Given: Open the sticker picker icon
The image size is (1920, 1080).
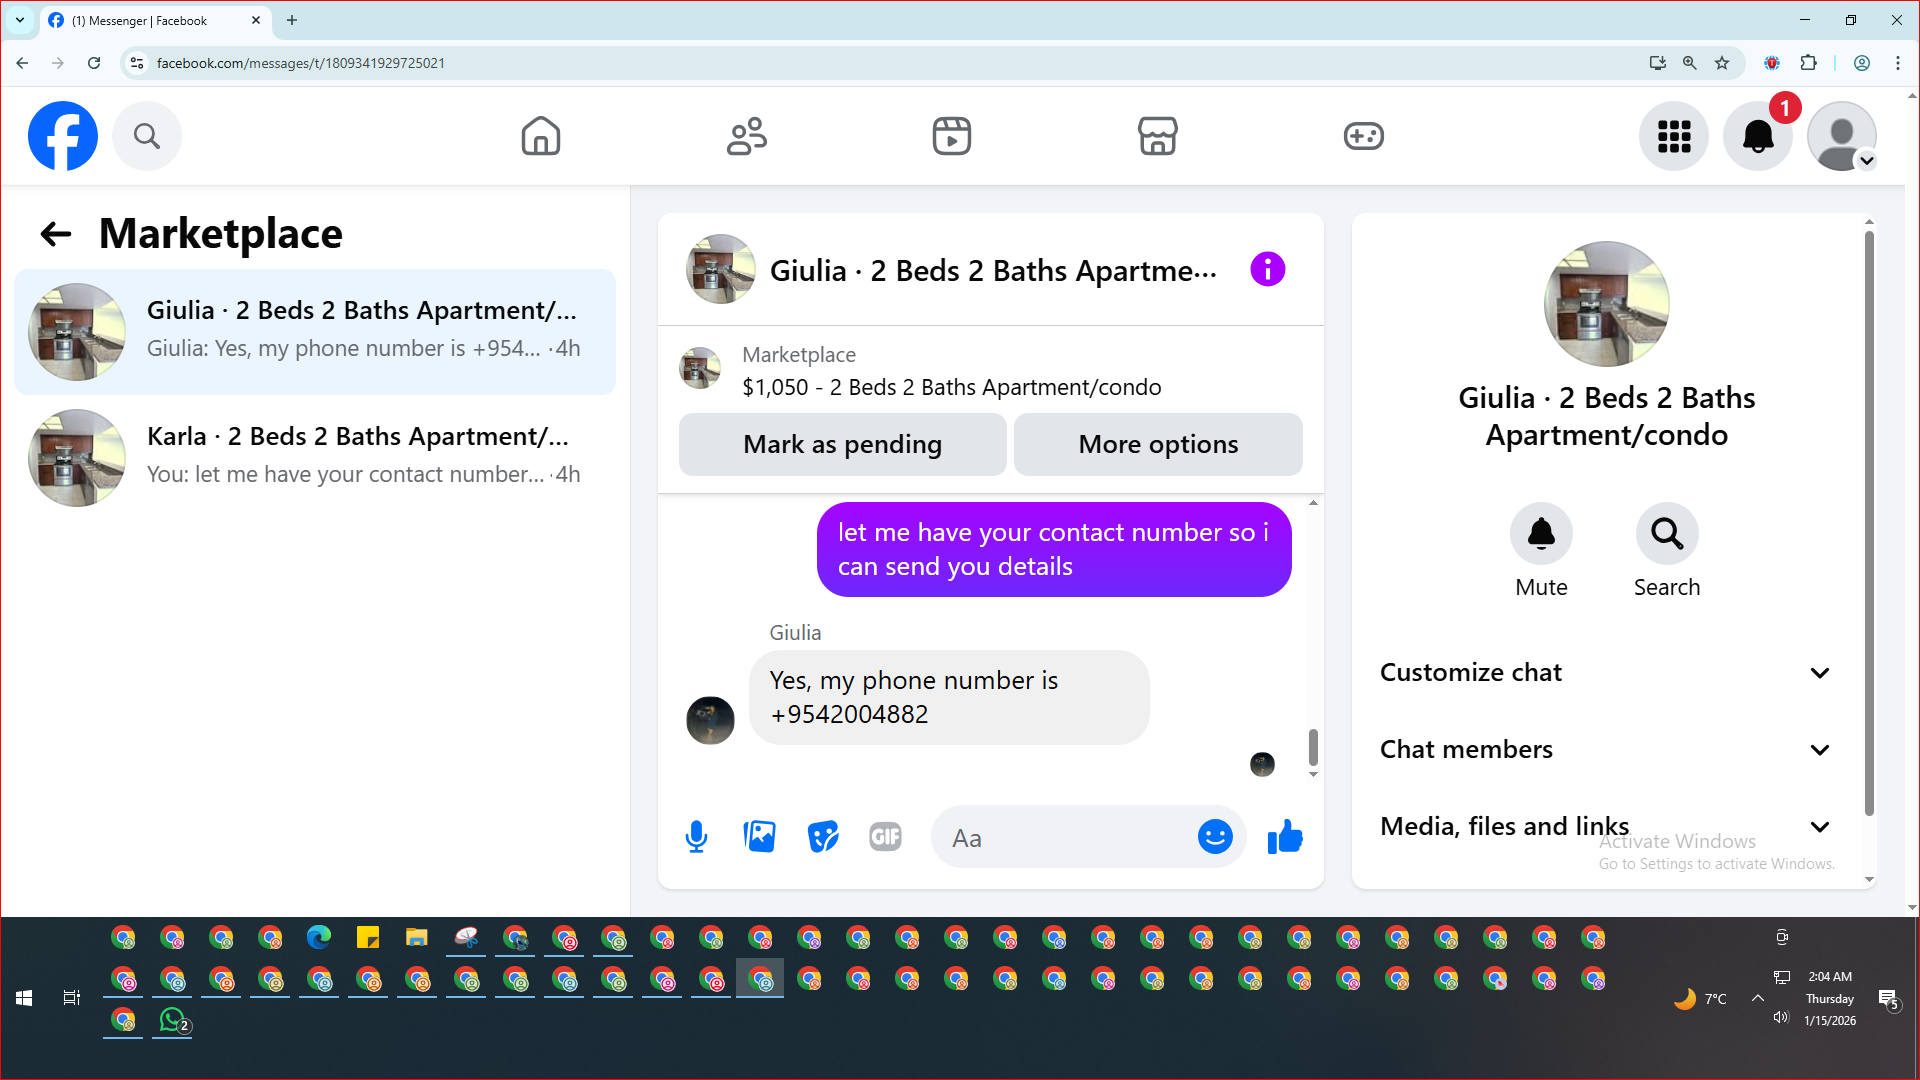Looking at the screenshot, I should point(822,837).
